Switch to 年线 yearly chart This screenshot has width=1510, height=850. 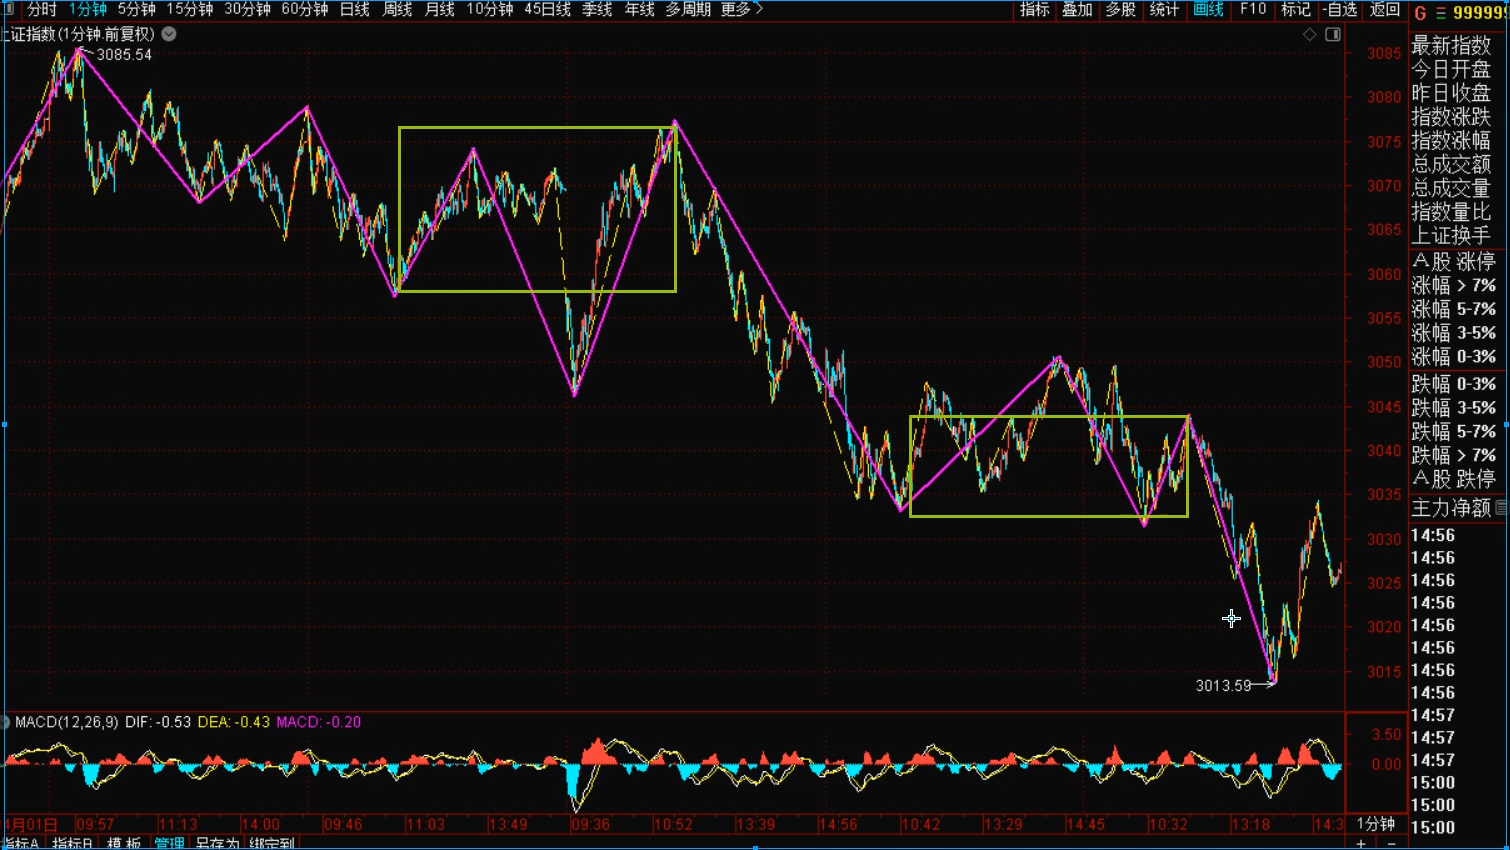click(x=639, y=9)
